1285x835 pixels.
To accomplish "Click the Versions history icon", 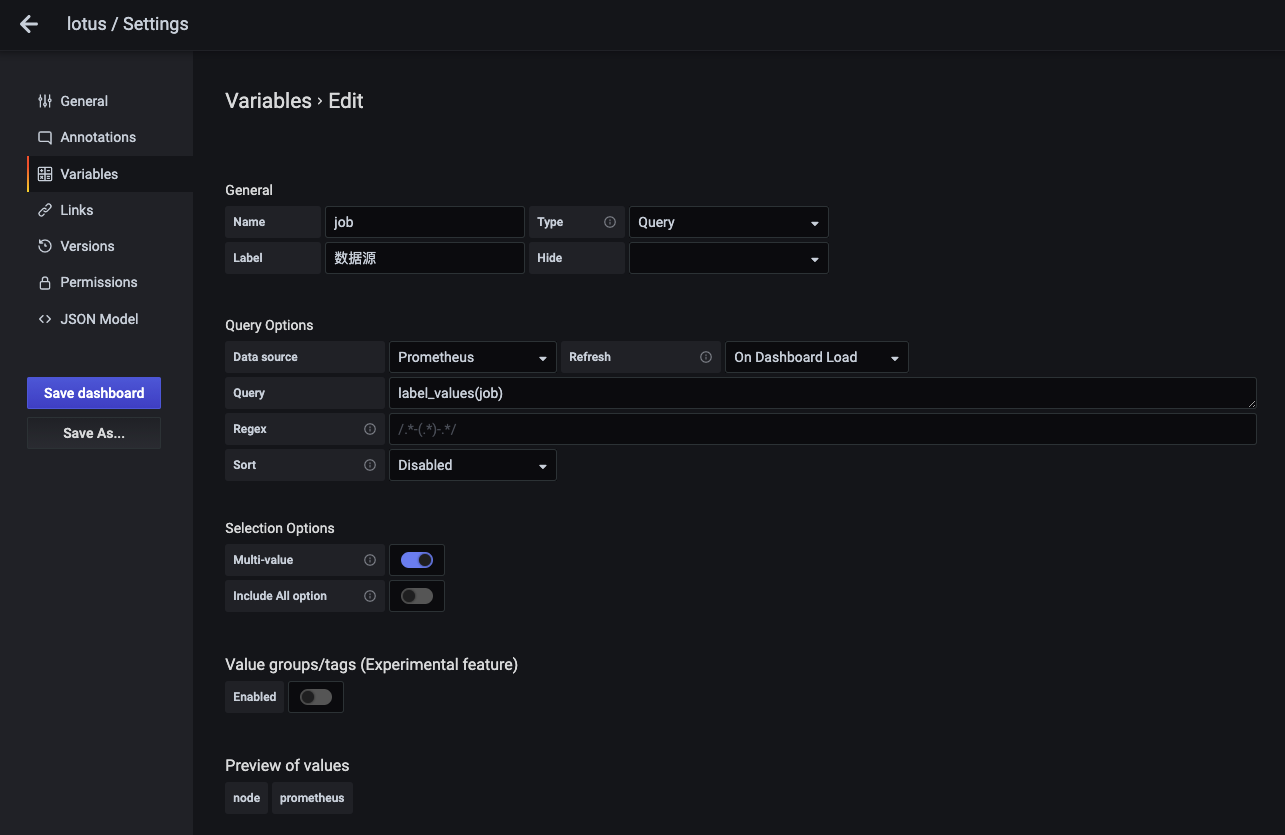I will coord(44,246).
